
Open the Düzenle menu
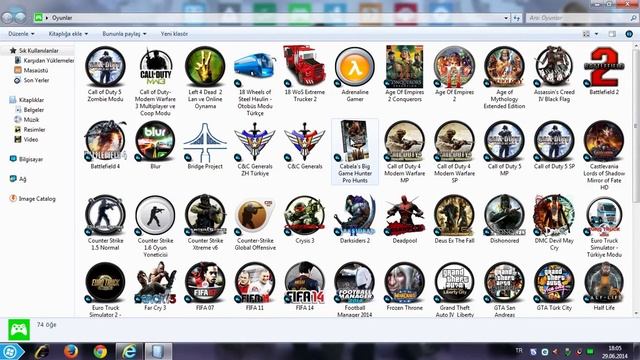(x=21, y=34)
